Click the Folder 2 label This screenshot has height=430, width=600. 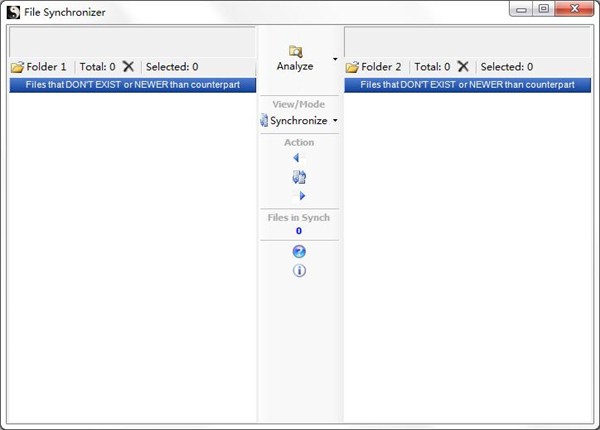pos(381,67)
